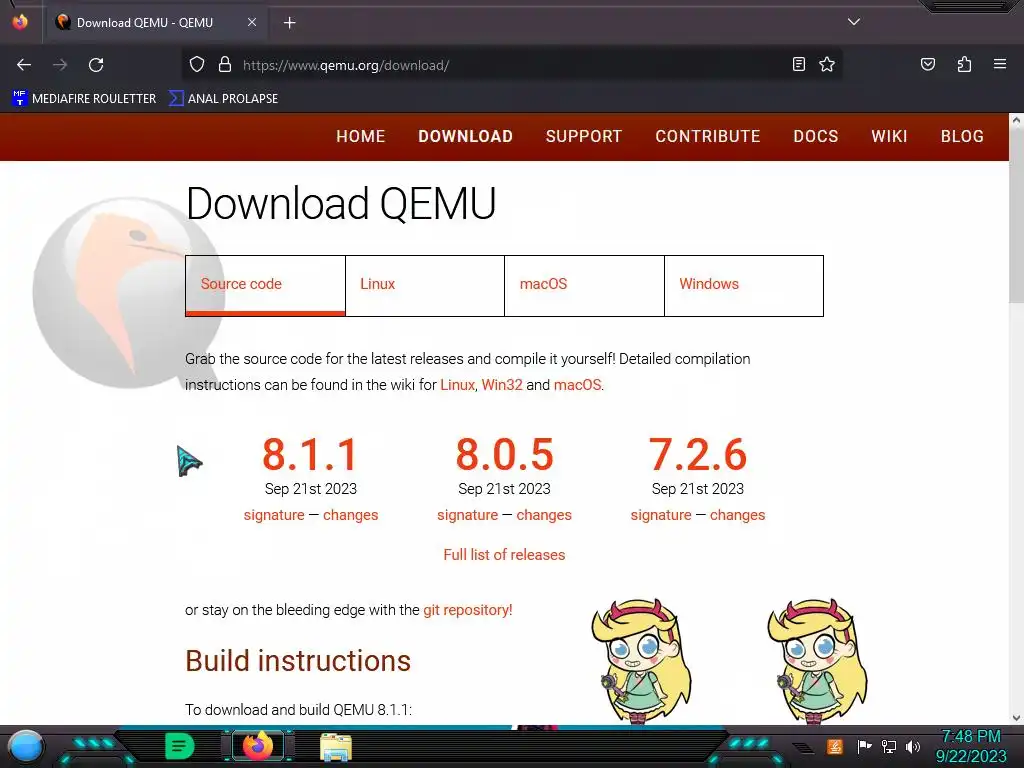This screenshot has height=768, width=1024.
Task: Toggle reader view icon in address bar
Action: 799,64
